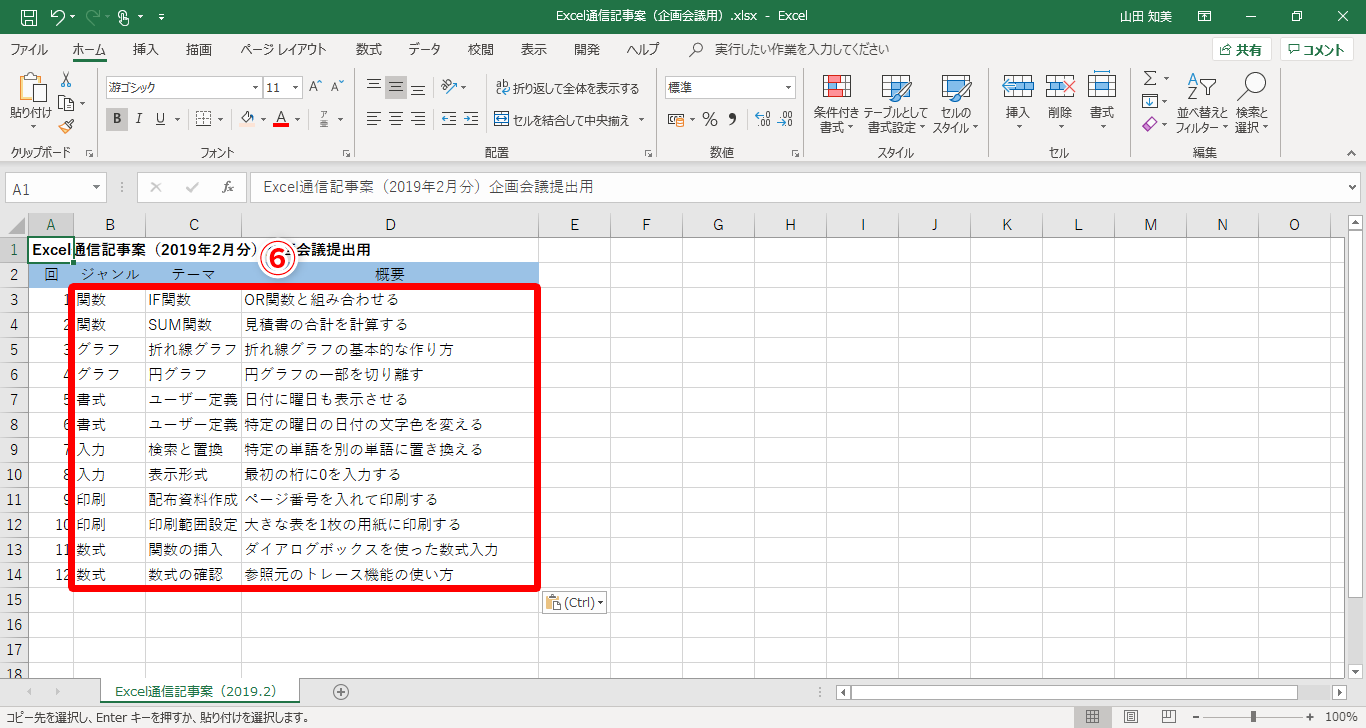Open Format as Table (テーブルとして書式設定)
1366x728 pixels.
(x=895, y=103)
